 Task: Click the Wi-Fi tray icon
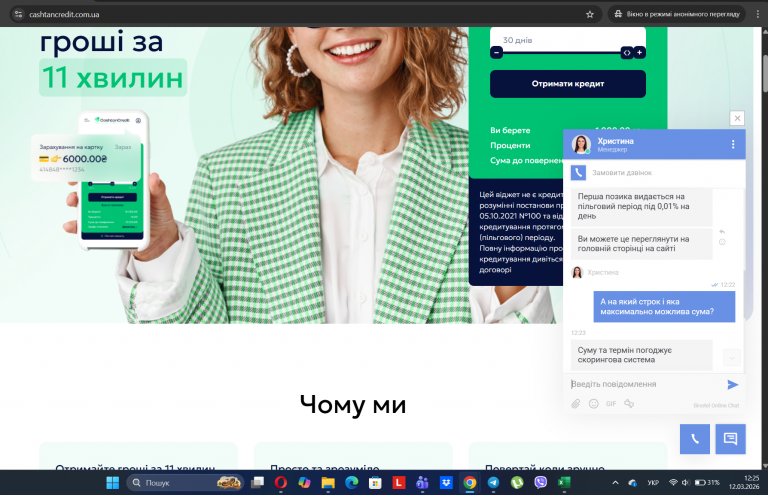pyautogui.click(x=673, y=483)
